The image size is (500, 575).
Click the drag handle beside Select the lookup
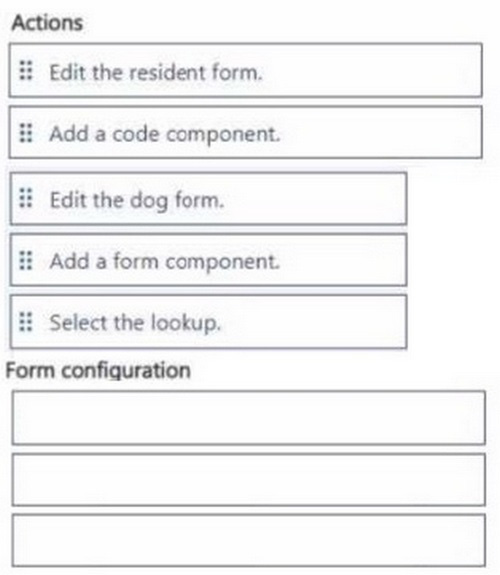pos(26,322)
